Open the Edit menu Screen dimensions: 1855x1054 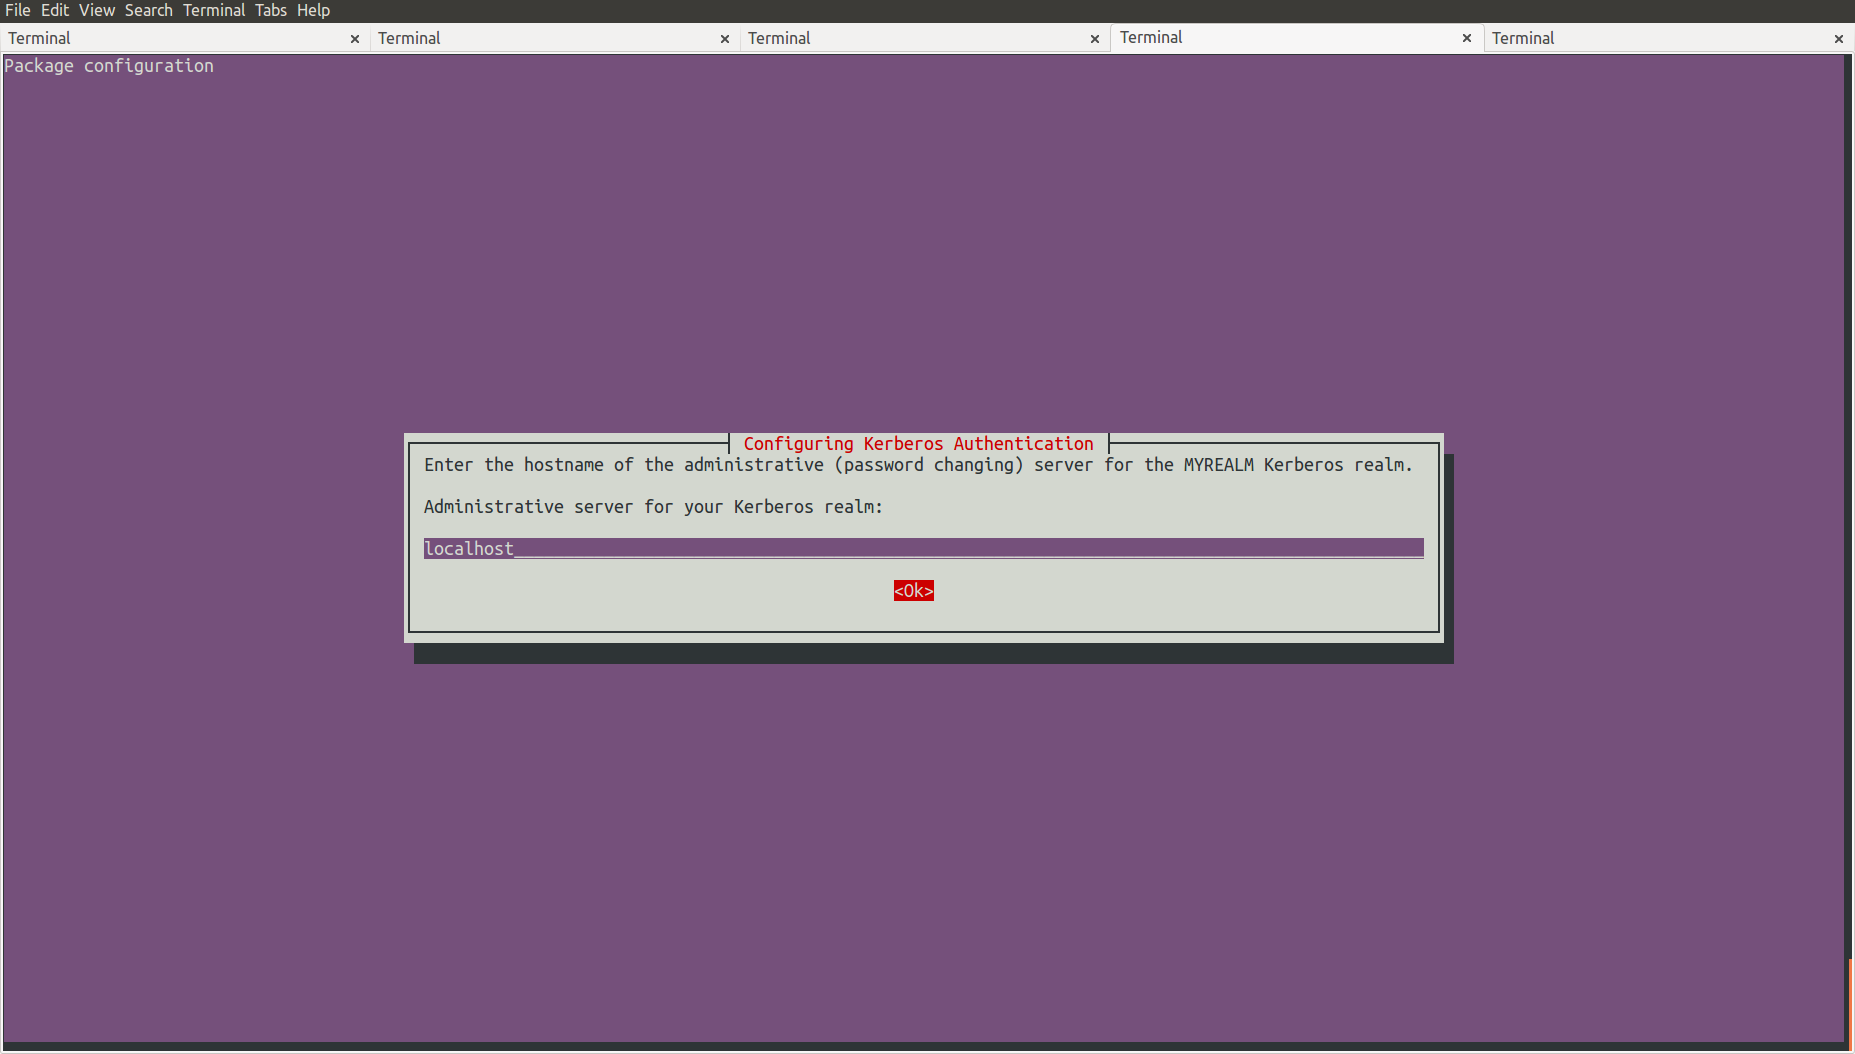[x=55, y=10]
